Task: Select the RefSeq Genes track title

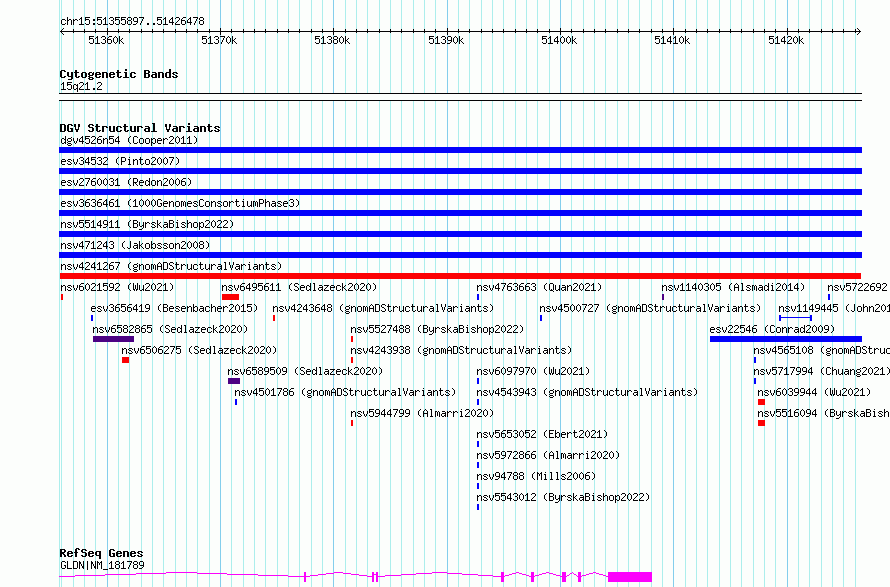Action: [102, 553]
